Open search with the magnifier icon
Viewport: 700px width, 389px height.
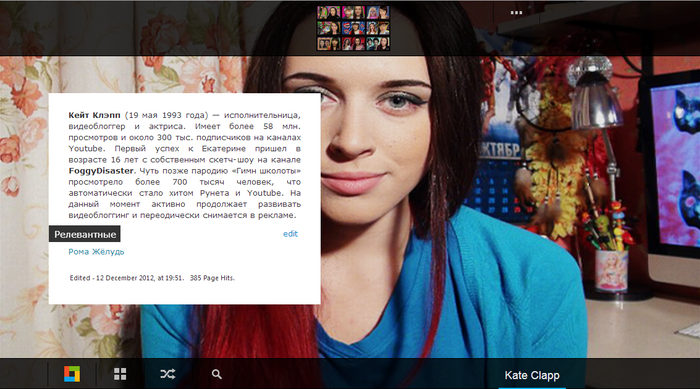coord(217,374)
